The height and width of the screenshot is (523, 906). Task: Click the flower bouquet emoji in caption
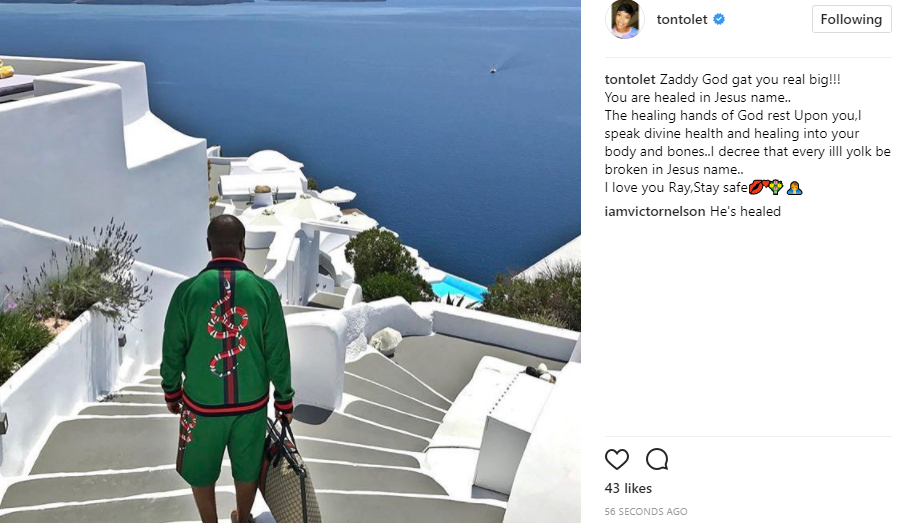coord(776,187)
